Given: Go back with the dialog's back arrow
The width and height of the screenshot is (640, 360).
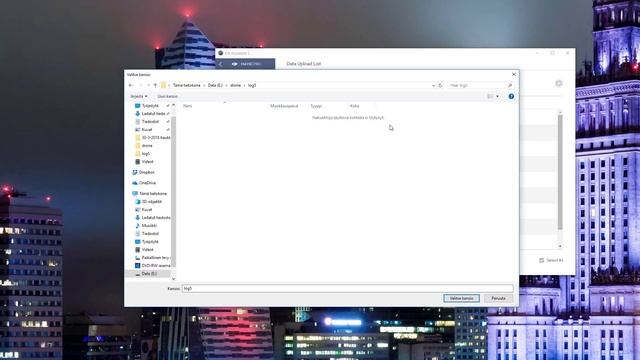Looking at the screenshot, I should (131, 85).
